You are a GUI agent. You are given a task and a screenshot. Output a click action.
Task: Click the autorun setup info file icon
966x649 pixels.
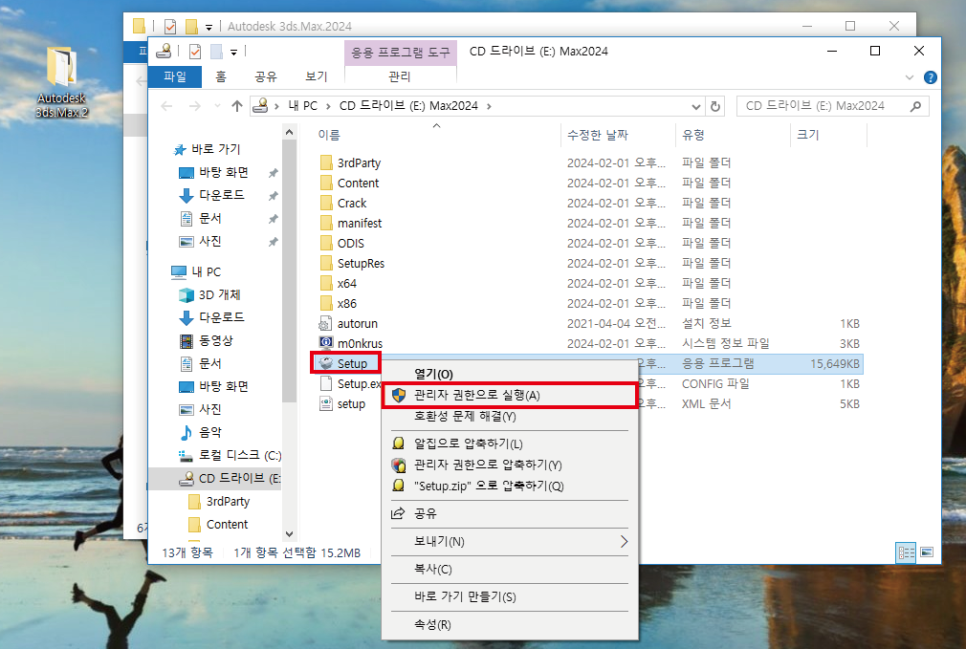325,324
